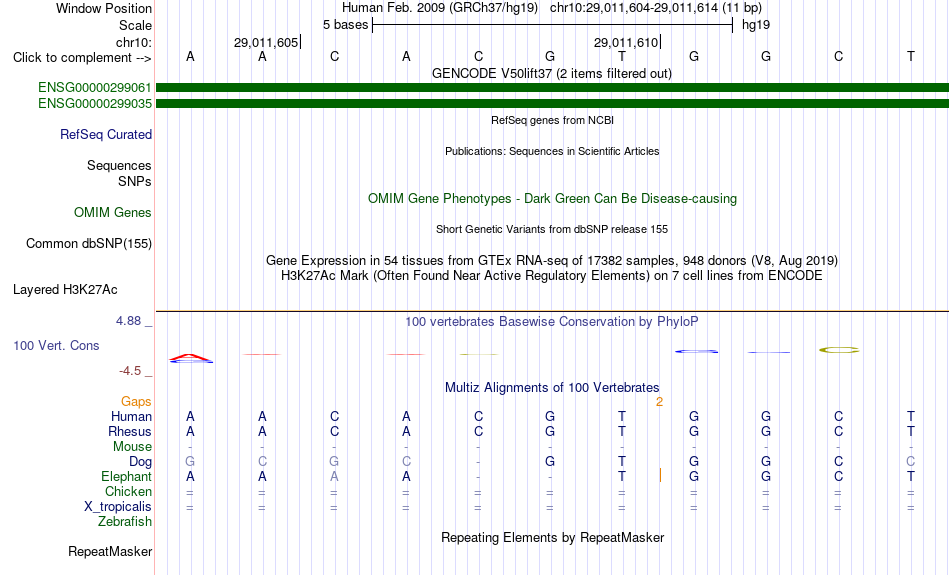Click the Dog species row label
This screenshot has width=950, height=575.
[x=141, y=462]
